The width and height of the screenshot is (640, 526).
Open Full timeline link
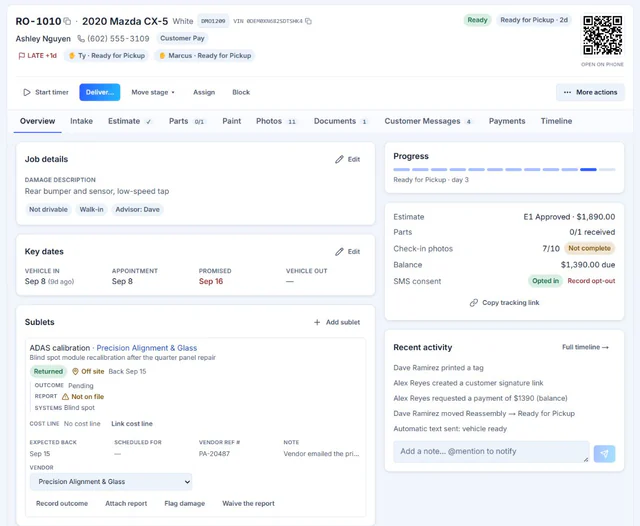point(585,347)
